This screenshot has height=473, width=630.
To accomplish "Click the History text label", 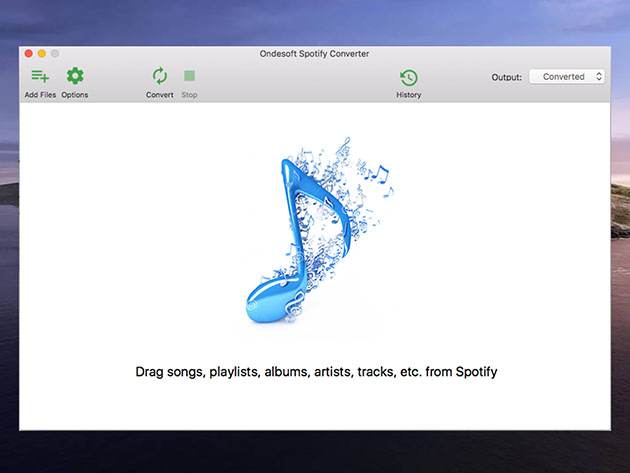I will tap(408, 95).
